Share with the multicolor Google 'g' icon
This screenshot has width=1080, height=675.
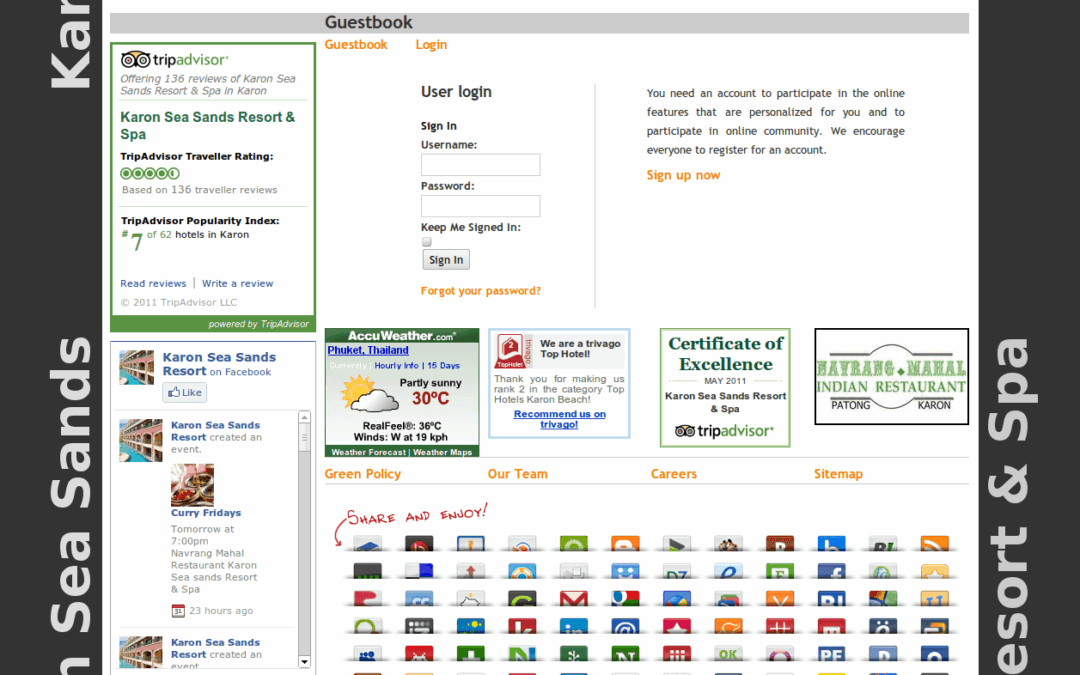(x=625, y=599)
